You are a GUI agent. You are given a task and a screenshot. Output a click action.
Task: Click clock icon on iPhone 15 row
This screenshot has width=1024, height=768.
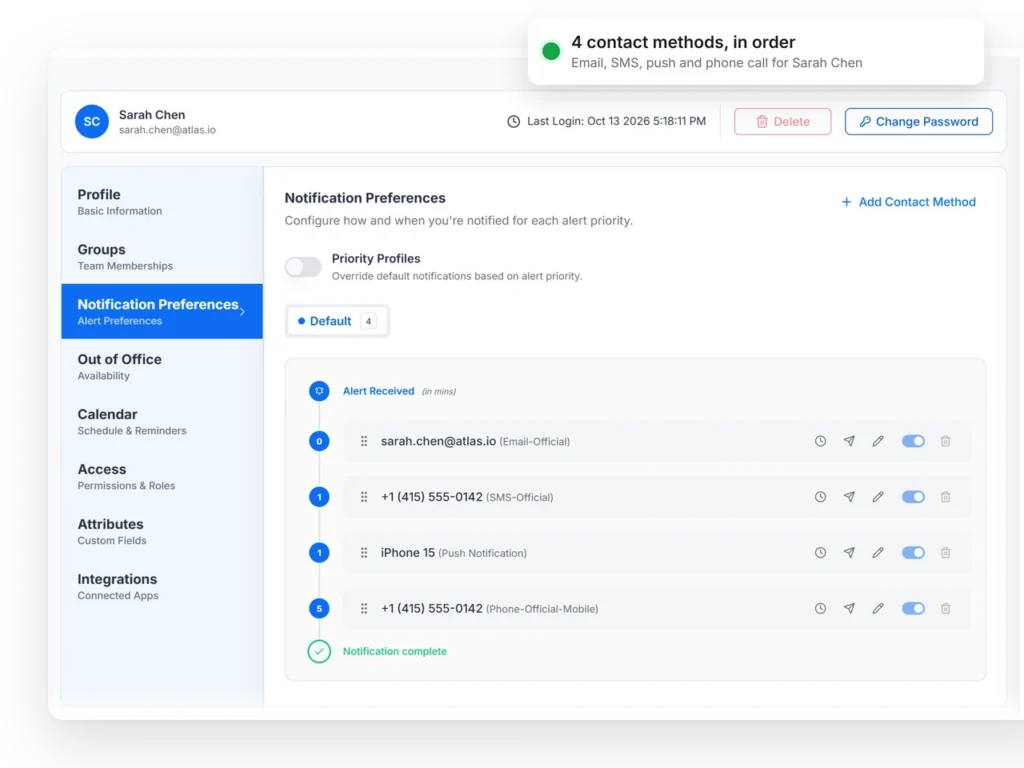coord(820,552)
